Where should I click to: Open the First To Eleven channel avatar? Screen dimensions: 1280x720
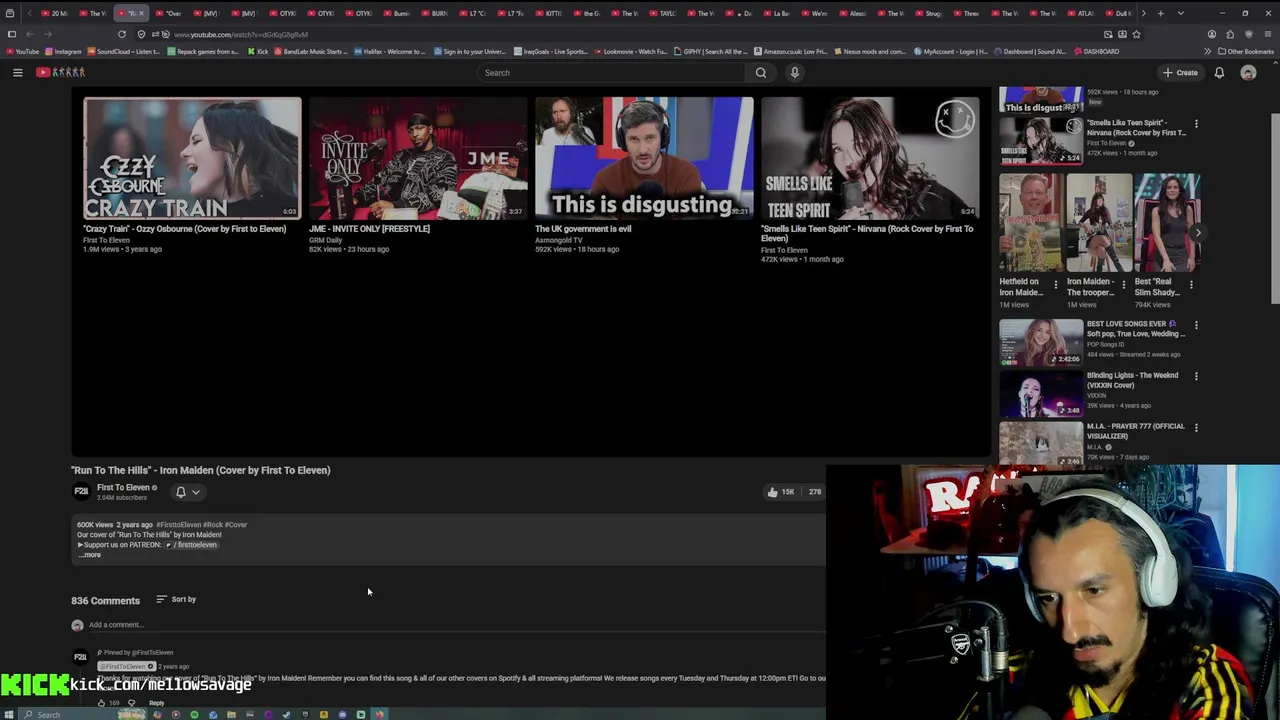coord(80,491)
